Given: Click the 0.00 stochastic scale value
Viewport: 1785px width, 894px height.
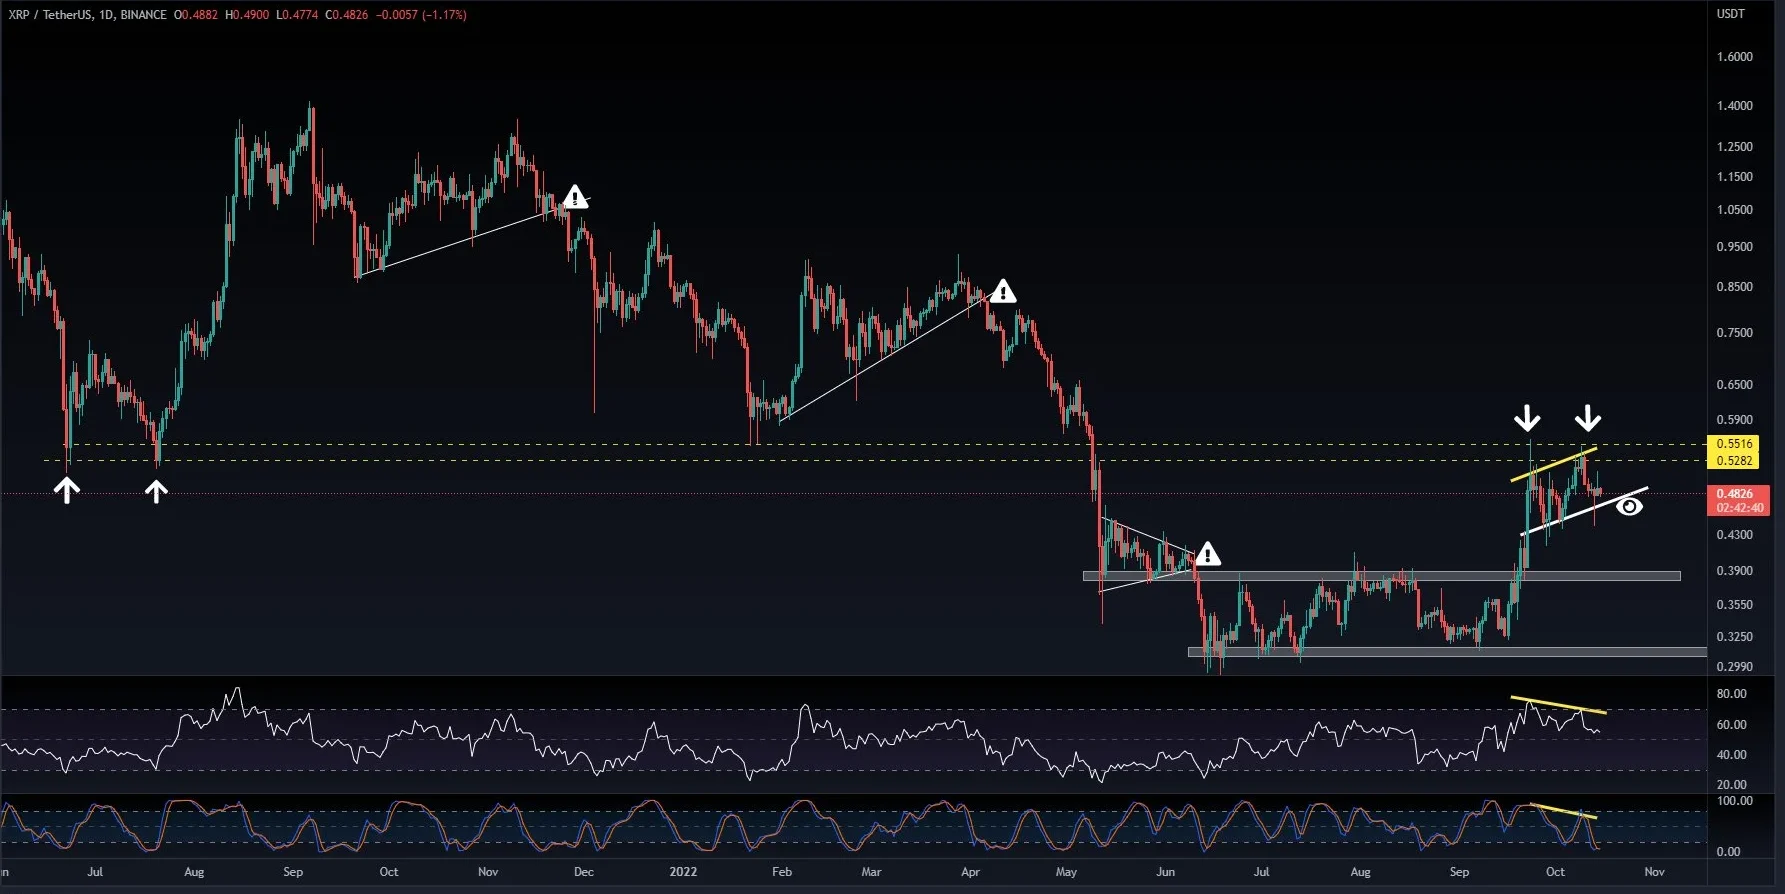Looking at the screenshot, I should pos(1728,852).
